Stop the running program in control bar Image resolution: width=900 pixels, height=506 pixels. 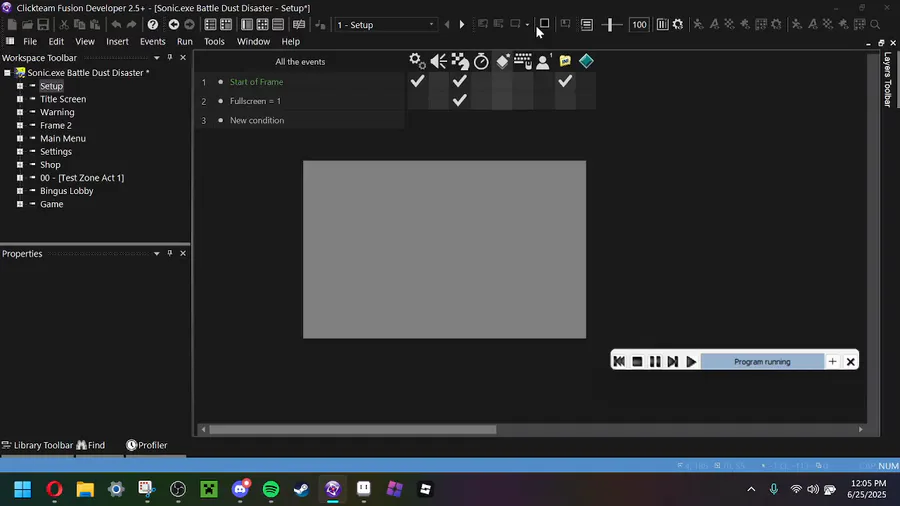[x=637, y=361]
